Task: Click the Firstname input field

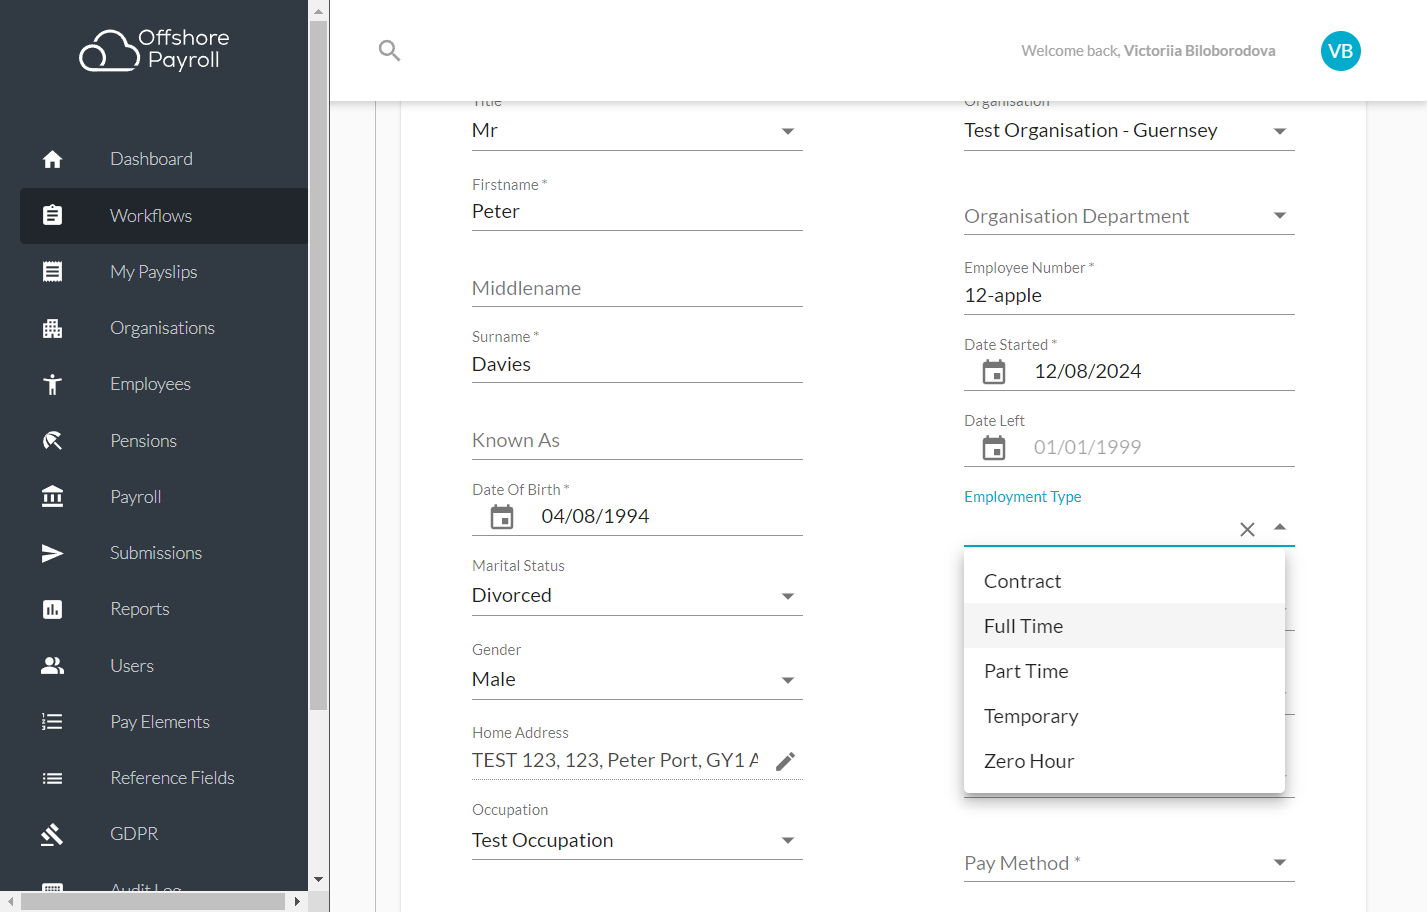Action: point(637,212)
